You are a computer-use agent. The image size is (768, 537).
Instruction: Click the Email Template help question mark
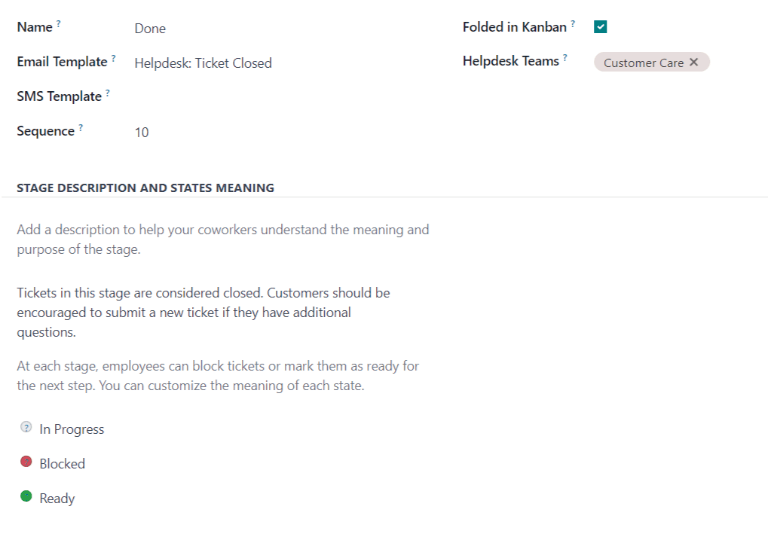tap(114, 58)
